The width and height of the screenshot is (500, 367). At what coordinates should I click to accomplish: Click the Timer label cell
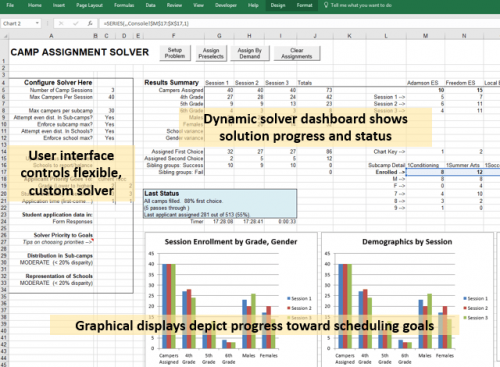point(197,221)
